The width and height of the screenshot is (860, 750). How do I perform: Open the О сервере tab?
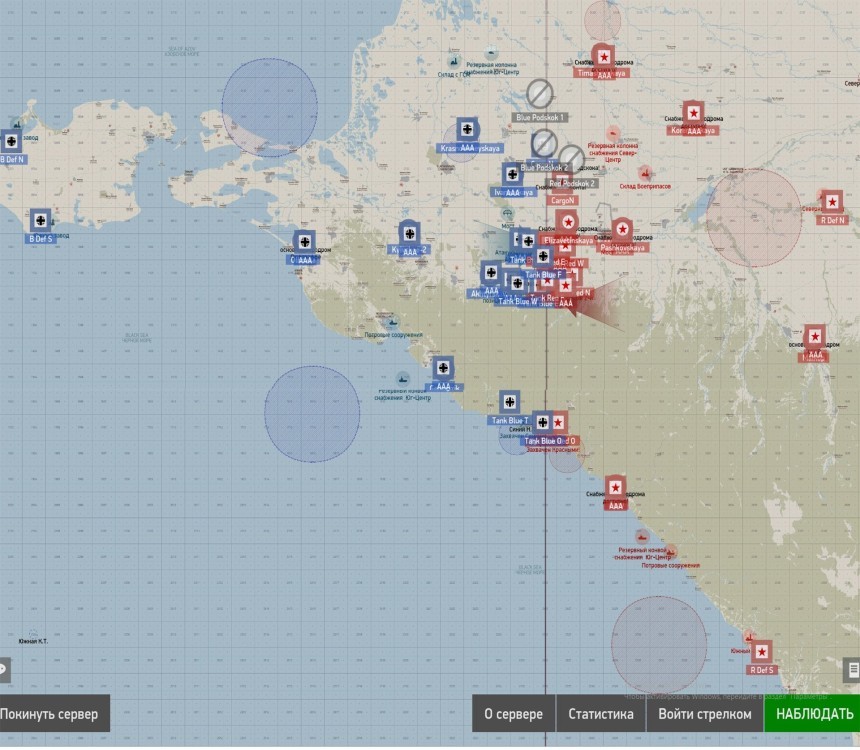tap(513, 713)
